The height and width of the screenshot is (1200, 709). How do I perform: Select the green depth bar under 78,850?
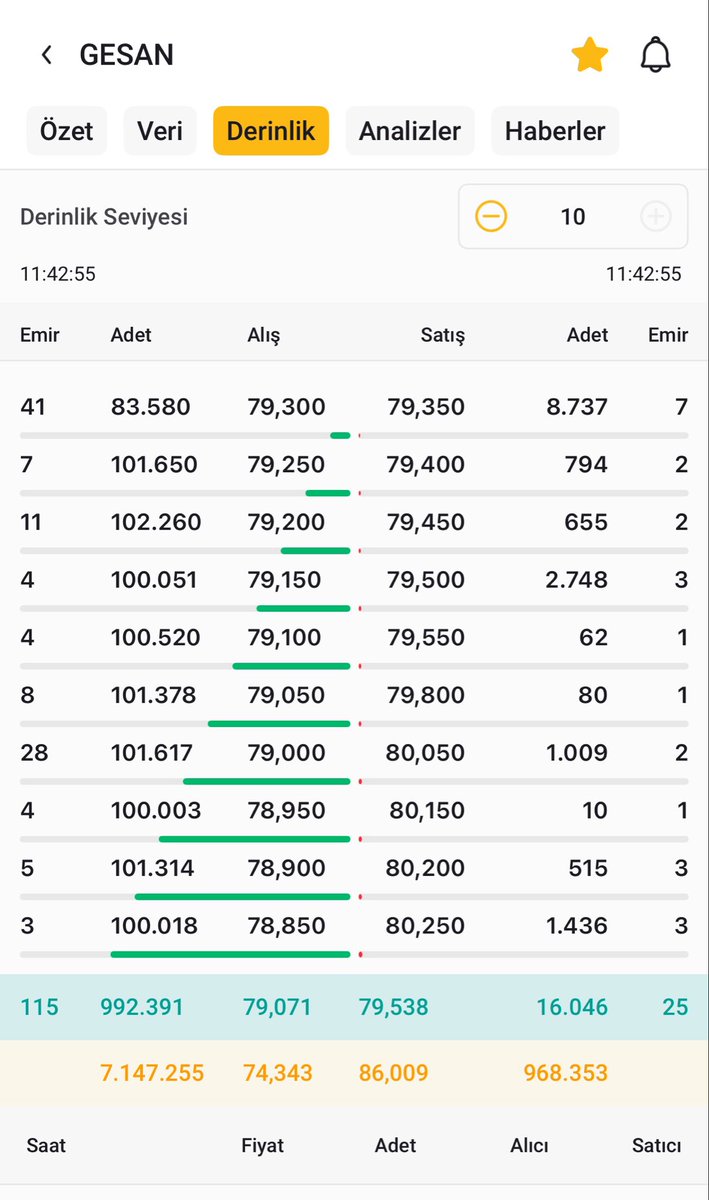(230, 954)
